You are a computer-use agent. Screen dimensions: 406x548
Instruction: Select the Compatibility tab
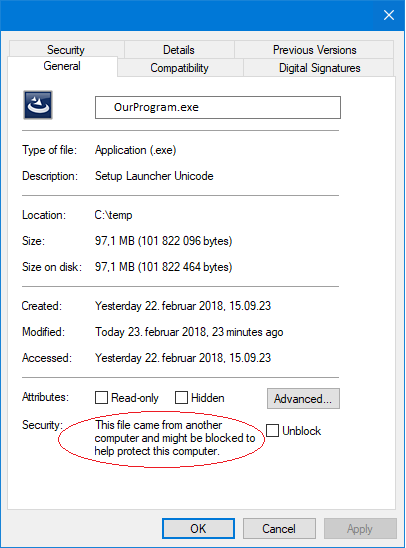pyautogui.click(x=180, y=68)
